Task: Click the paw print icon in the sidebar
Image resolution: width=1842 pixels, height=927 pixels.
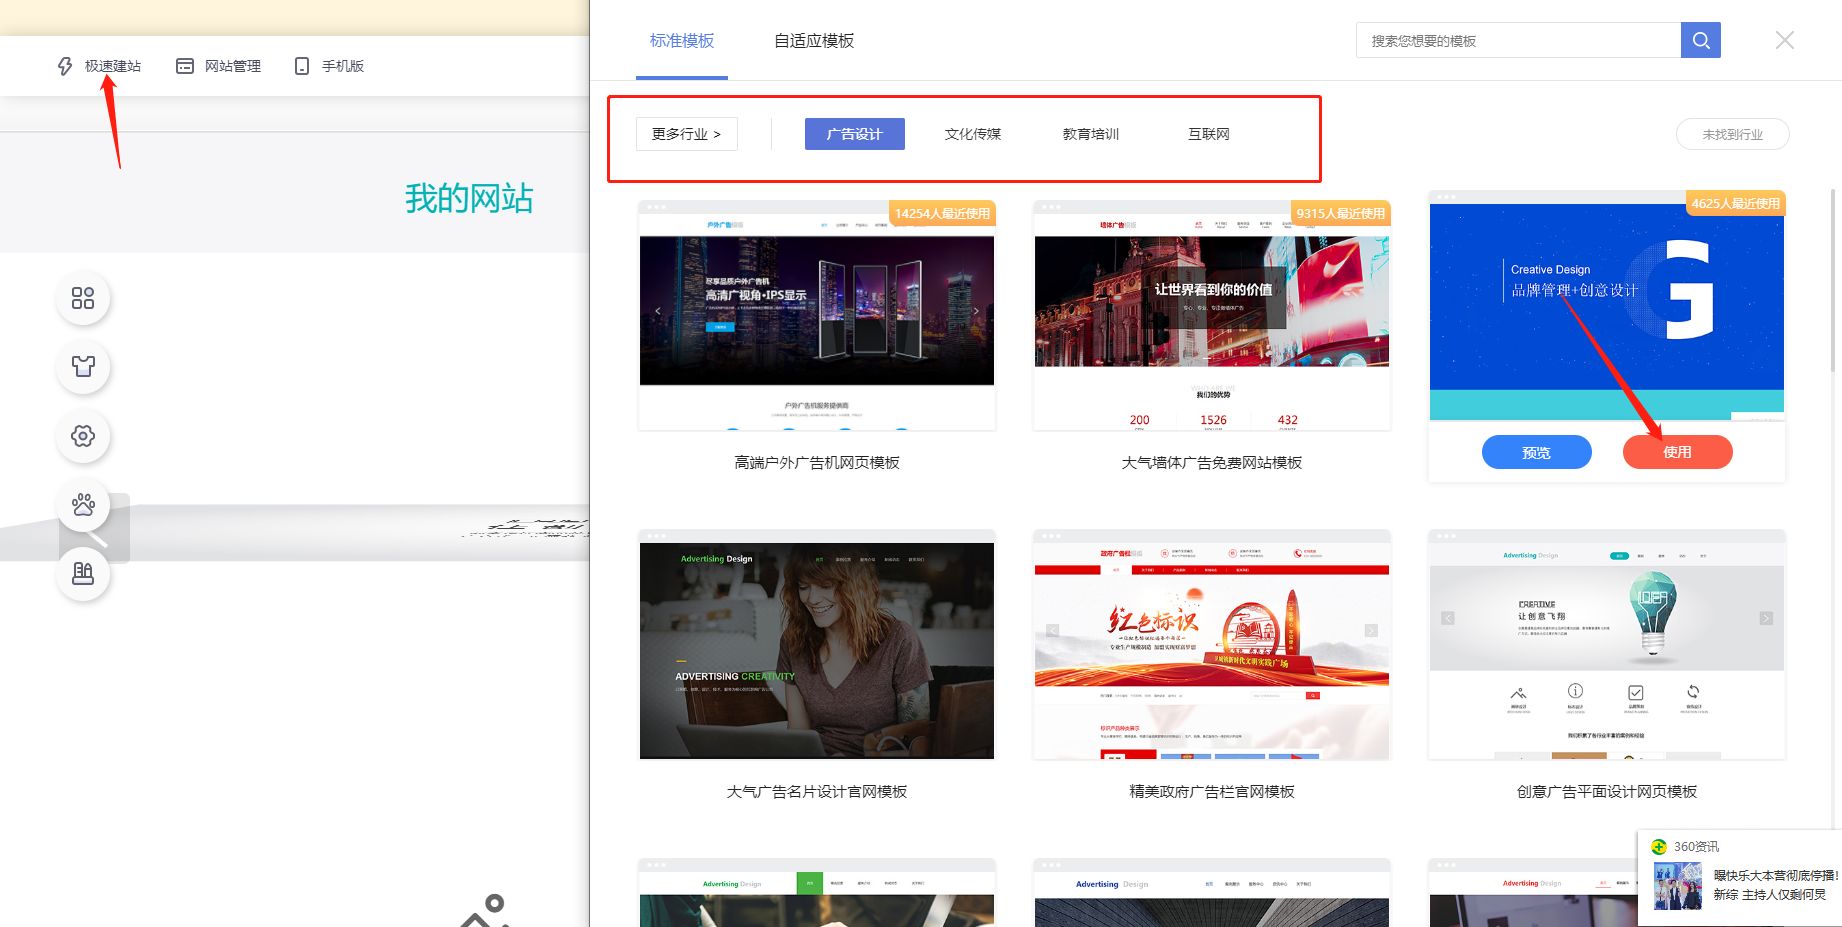Action: pyautogui.click(x=83, y=505)
